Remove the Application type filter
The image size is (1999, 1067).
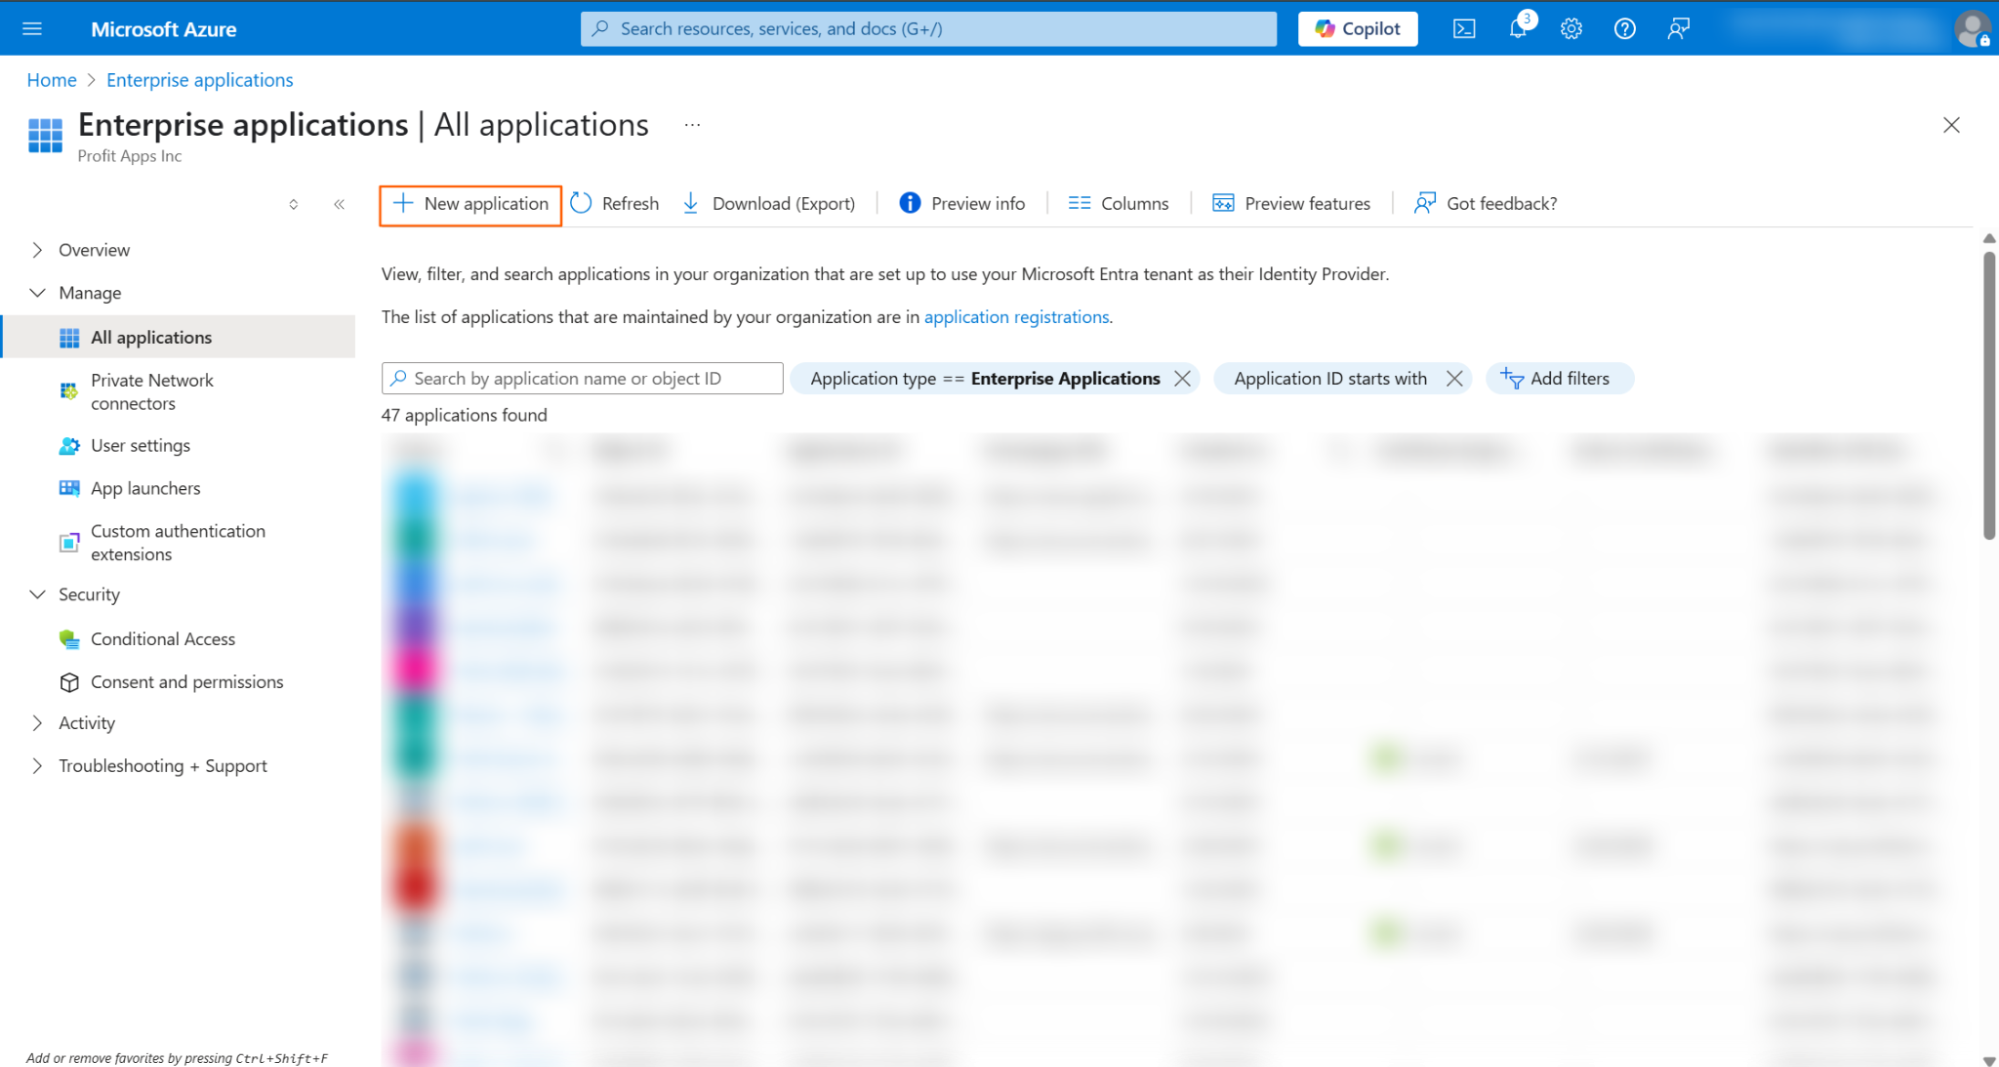[1182, 379]
